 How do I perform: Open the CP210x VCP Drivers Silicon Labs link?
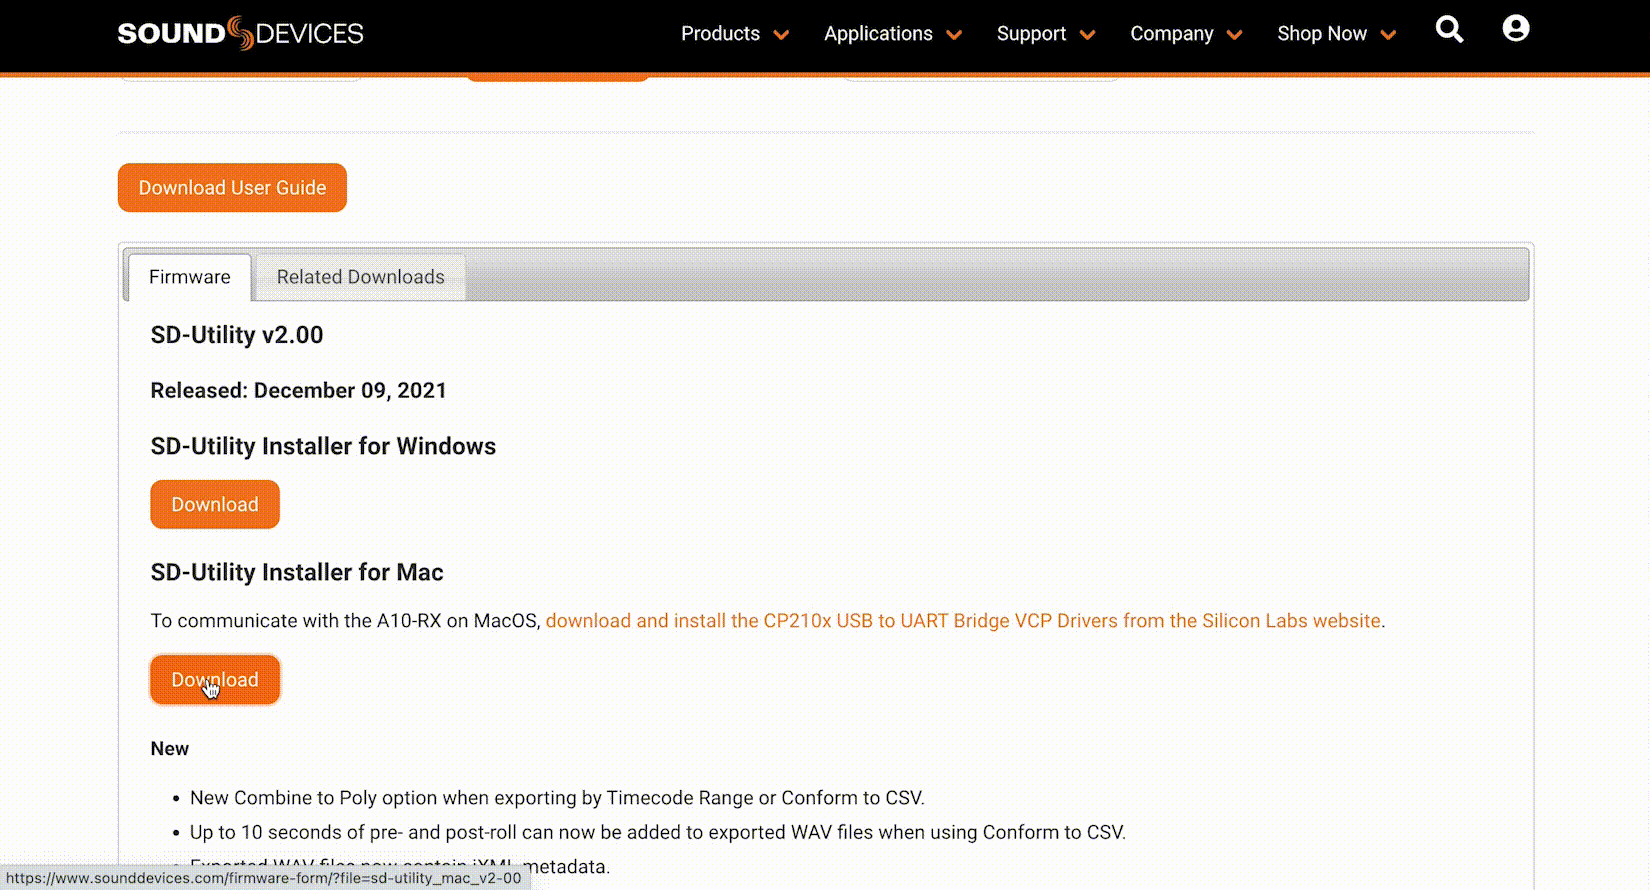(x=963, y=621)
